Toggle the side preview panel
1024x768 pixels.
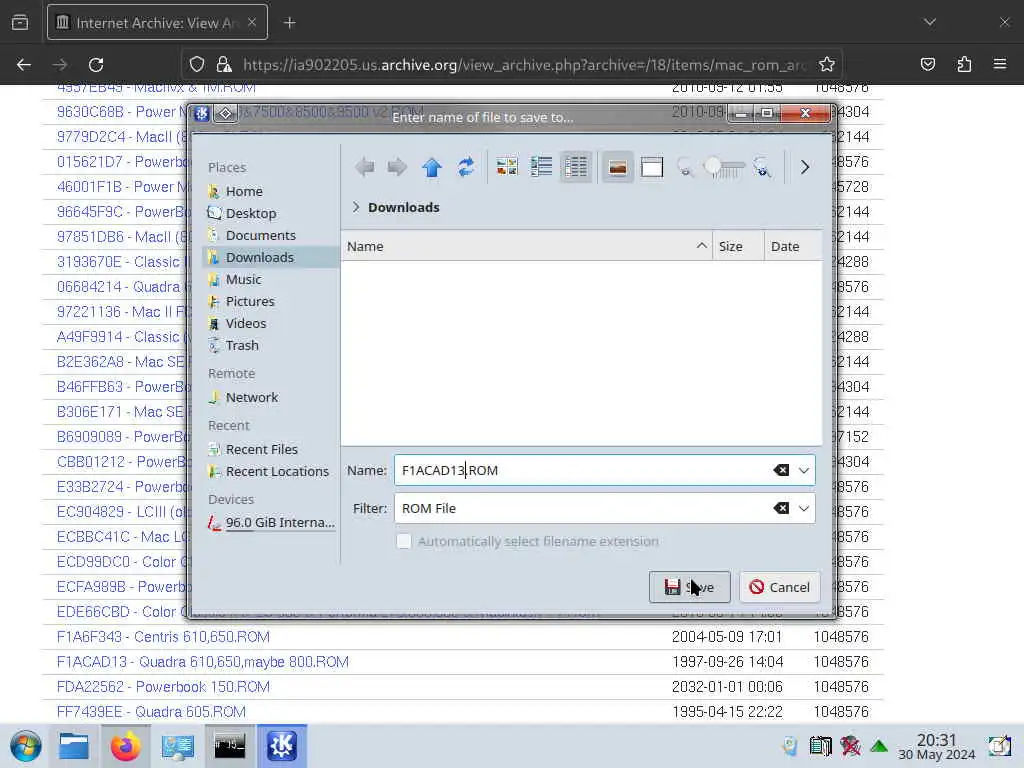click(x=652, y=168)
